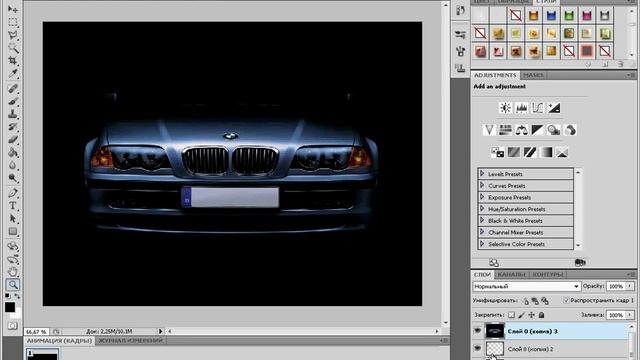Image resolution: width=640 pixels, height=360 pixels.
Task: Switch to the ЖУРНАЛ ИЗМЕРЕНИЙ tab
Action: click(131, 340)
